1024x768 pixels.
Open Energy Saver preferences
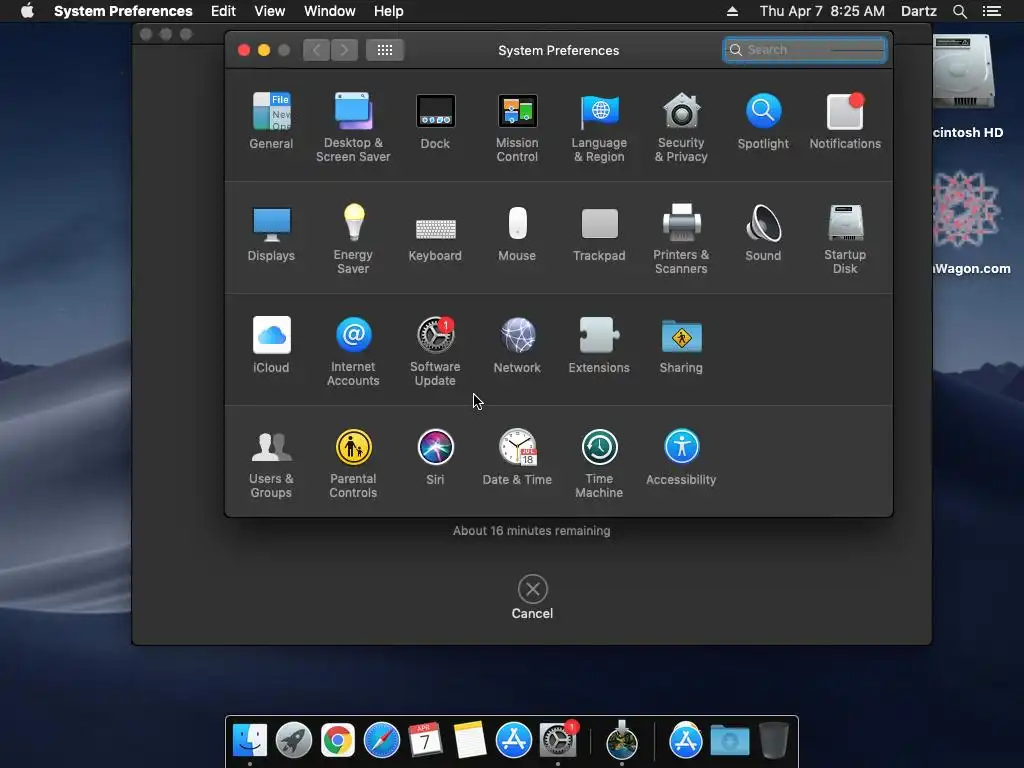(x=353, y=238)
